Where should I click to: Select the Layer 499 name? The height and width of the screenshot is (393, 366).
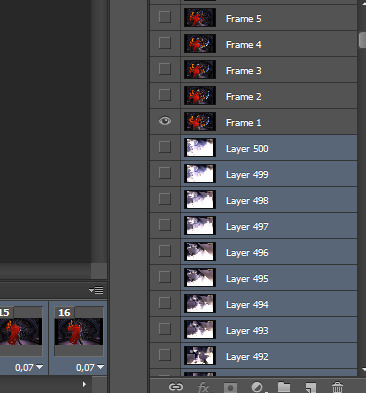247,175
